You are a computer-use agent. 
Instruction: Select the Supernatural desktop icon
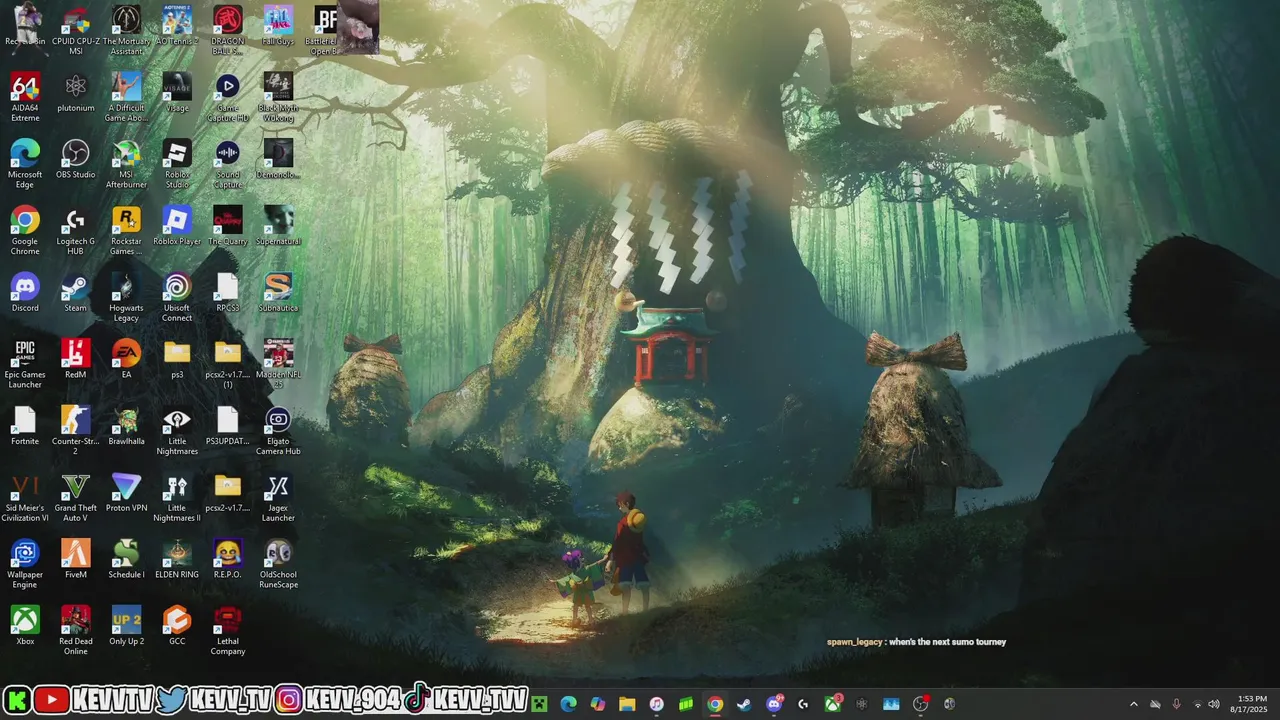pos(278,226)
